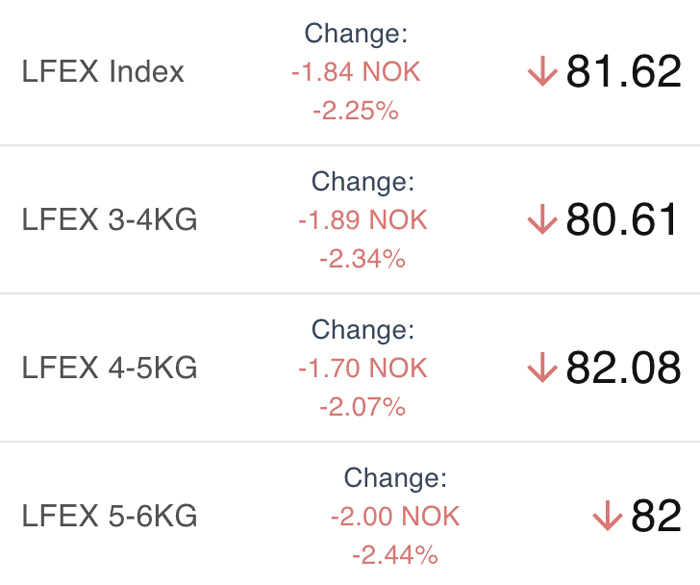This screenshot has height=585, width=700.
Task: Click the red down arrow beside 81.62
Action: 542,71
